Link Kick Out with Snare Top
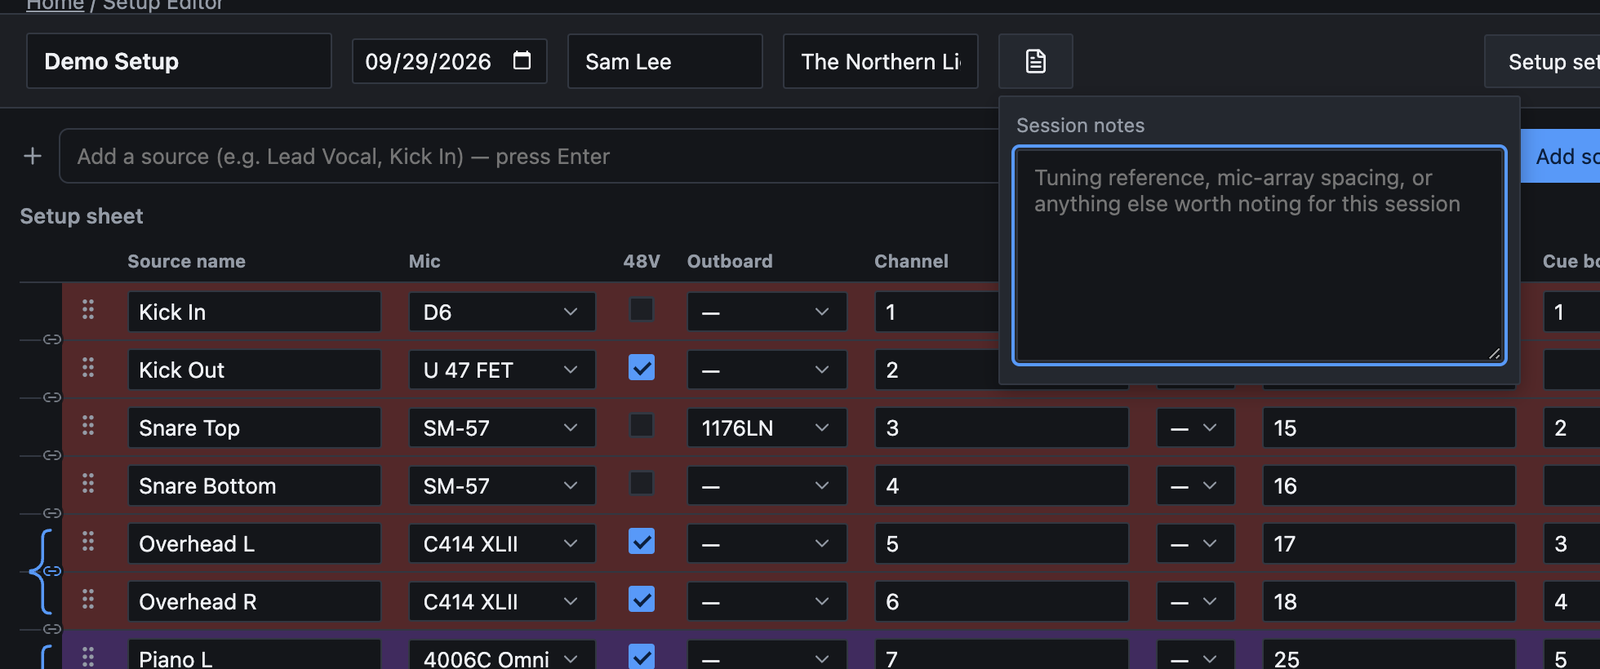Screen dimensions: 1600x669 [52, 398]
